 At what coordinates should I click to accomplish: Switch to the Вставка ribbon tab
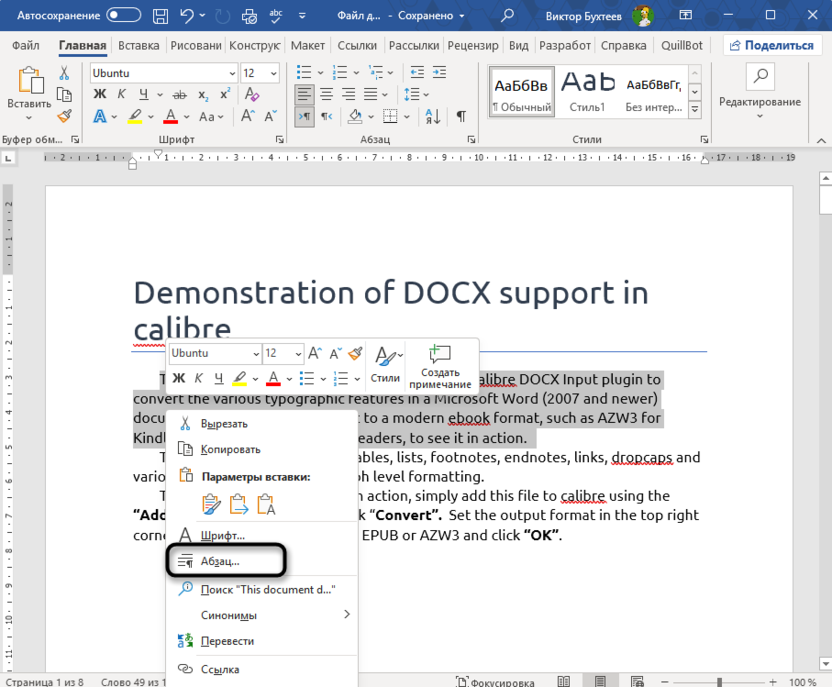(138, 45)
